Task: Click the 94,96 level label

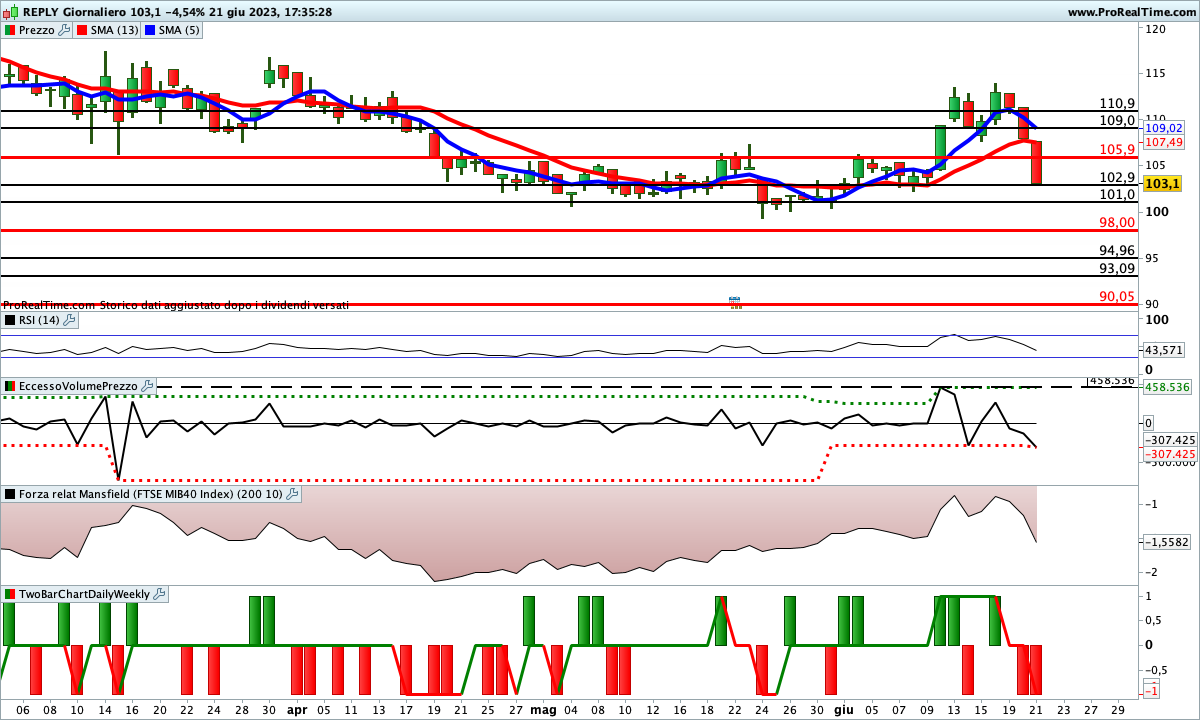Action: pos(1117,250)
